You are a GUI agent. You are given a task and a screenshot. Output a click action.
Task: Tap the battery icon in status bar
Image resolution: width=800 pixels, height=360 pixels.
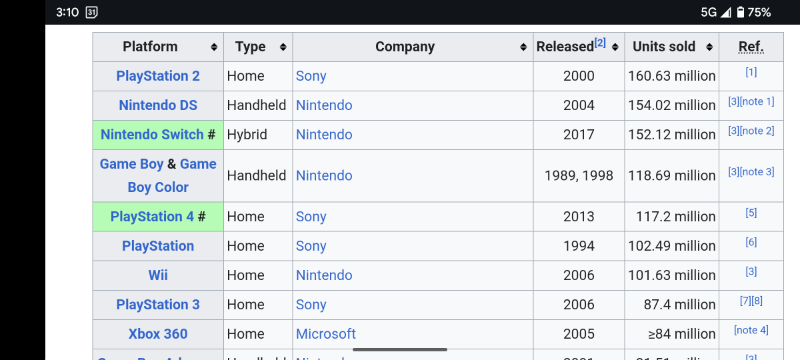740,12
